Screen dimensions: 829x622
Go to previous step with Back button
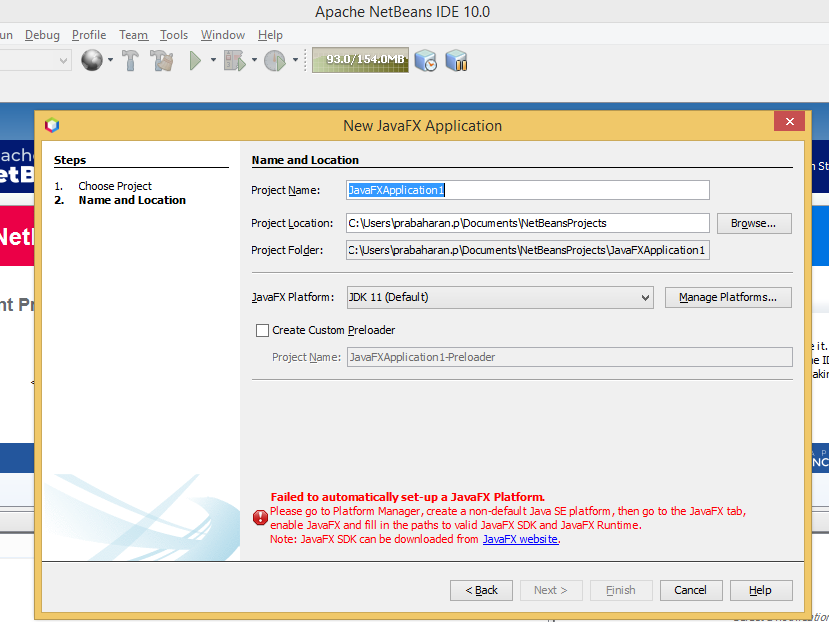481,590
